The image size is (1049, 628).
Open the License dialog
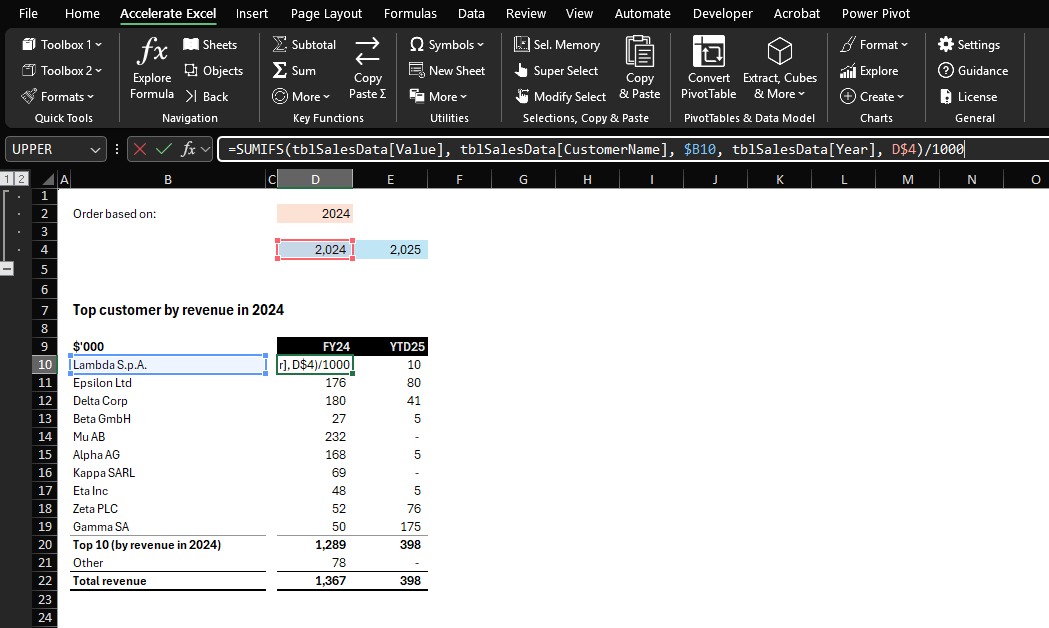(967, 96)
